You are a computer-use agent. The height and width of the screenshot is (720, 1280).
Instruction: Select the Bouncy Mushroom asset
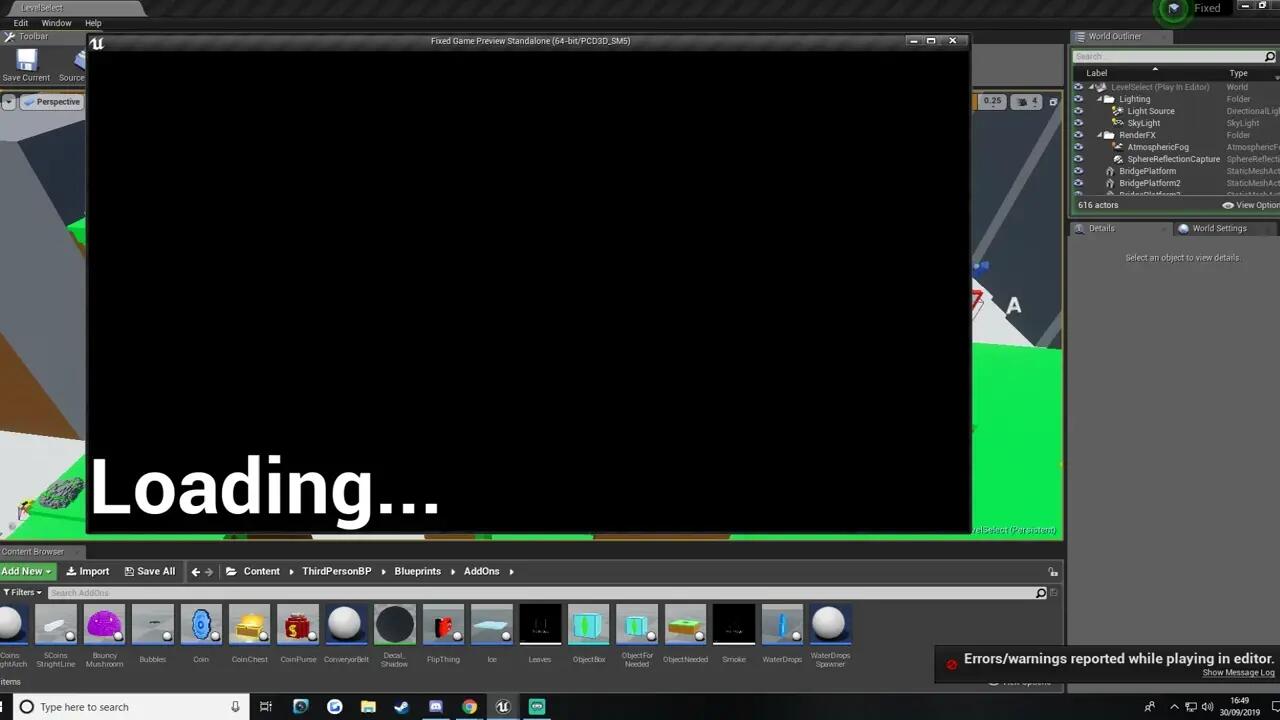pyautogui.click(x=104, y=625)
